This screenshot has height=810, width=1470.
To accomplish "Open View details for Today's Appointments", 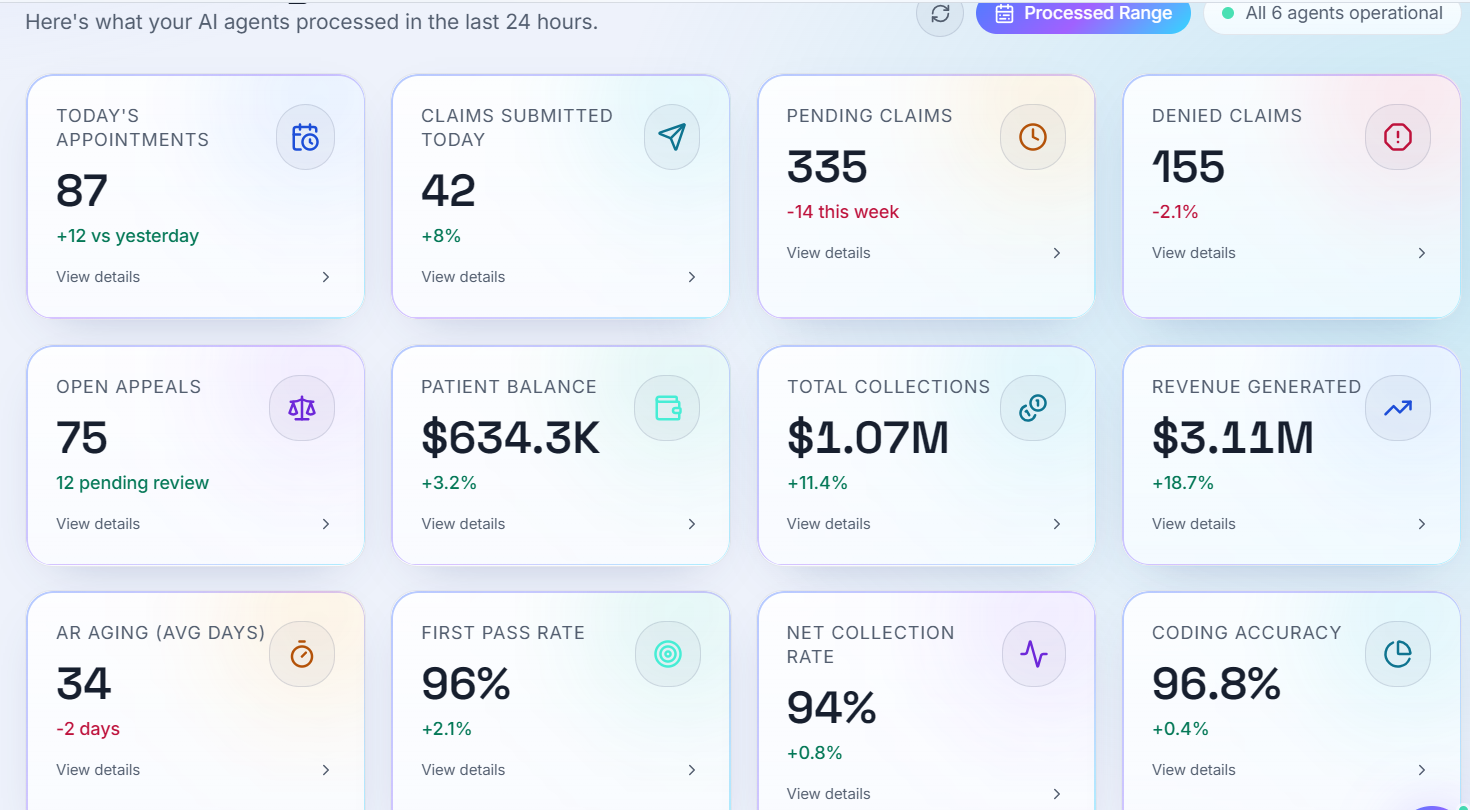I will (98, 277).
